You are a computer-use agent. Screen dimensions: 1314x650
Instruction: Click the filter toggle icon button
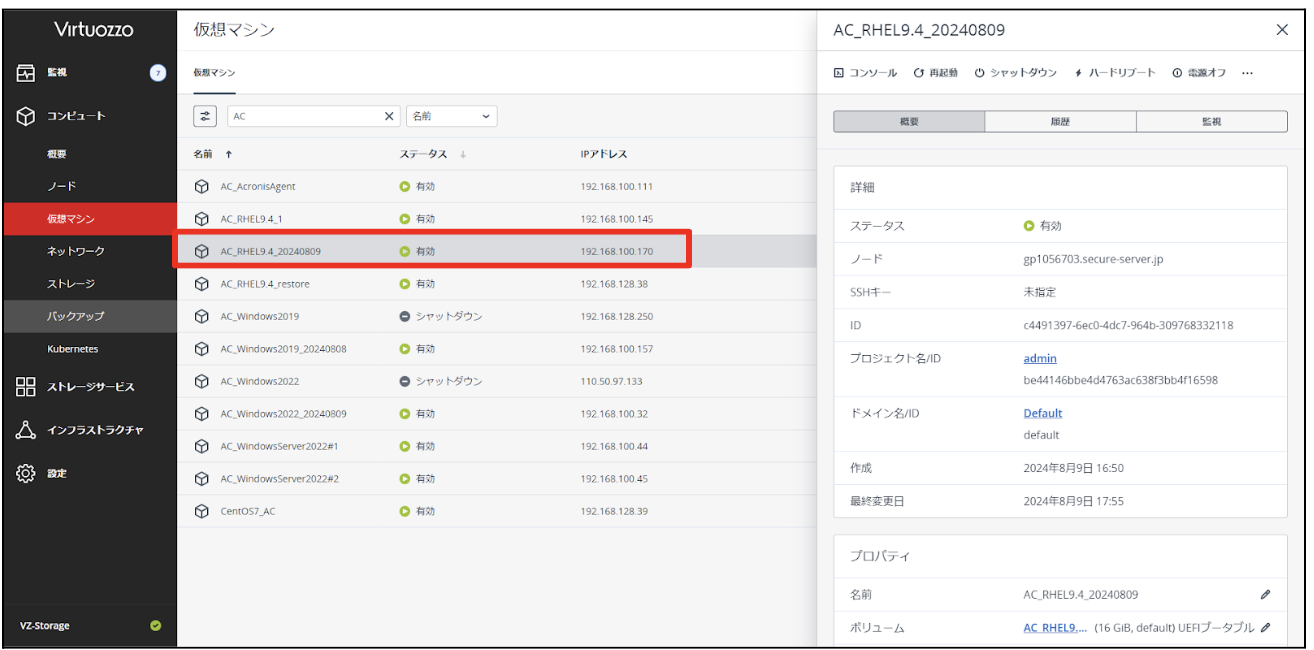pyautogui.click(x=206, y=116)
